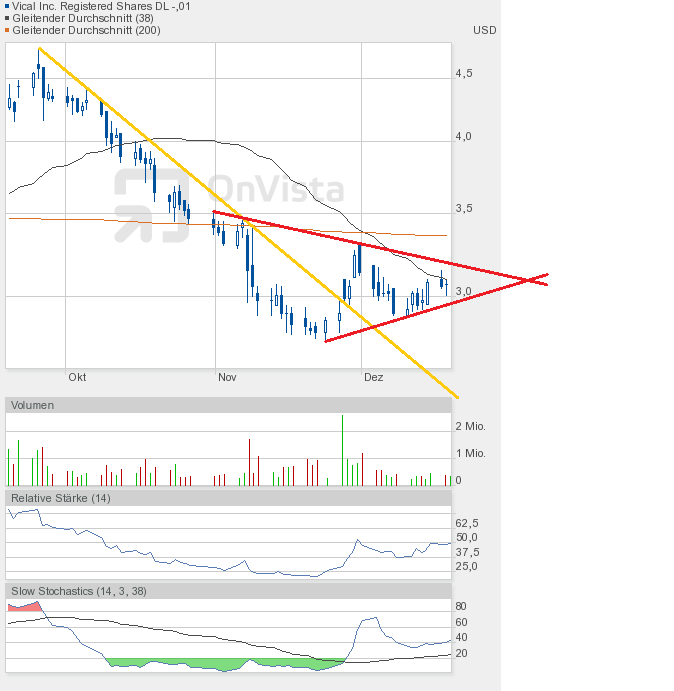
Task: Select the 'Vical Inc. Registered Shares DL -,01' legend text
Action: pos(101,6)
